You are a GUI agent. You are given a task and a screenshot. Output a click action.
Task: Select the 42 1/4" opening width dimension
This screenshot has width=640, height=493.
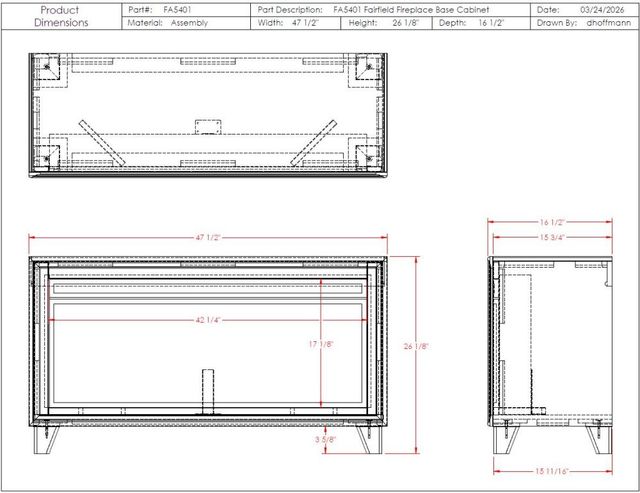point(208,320)
